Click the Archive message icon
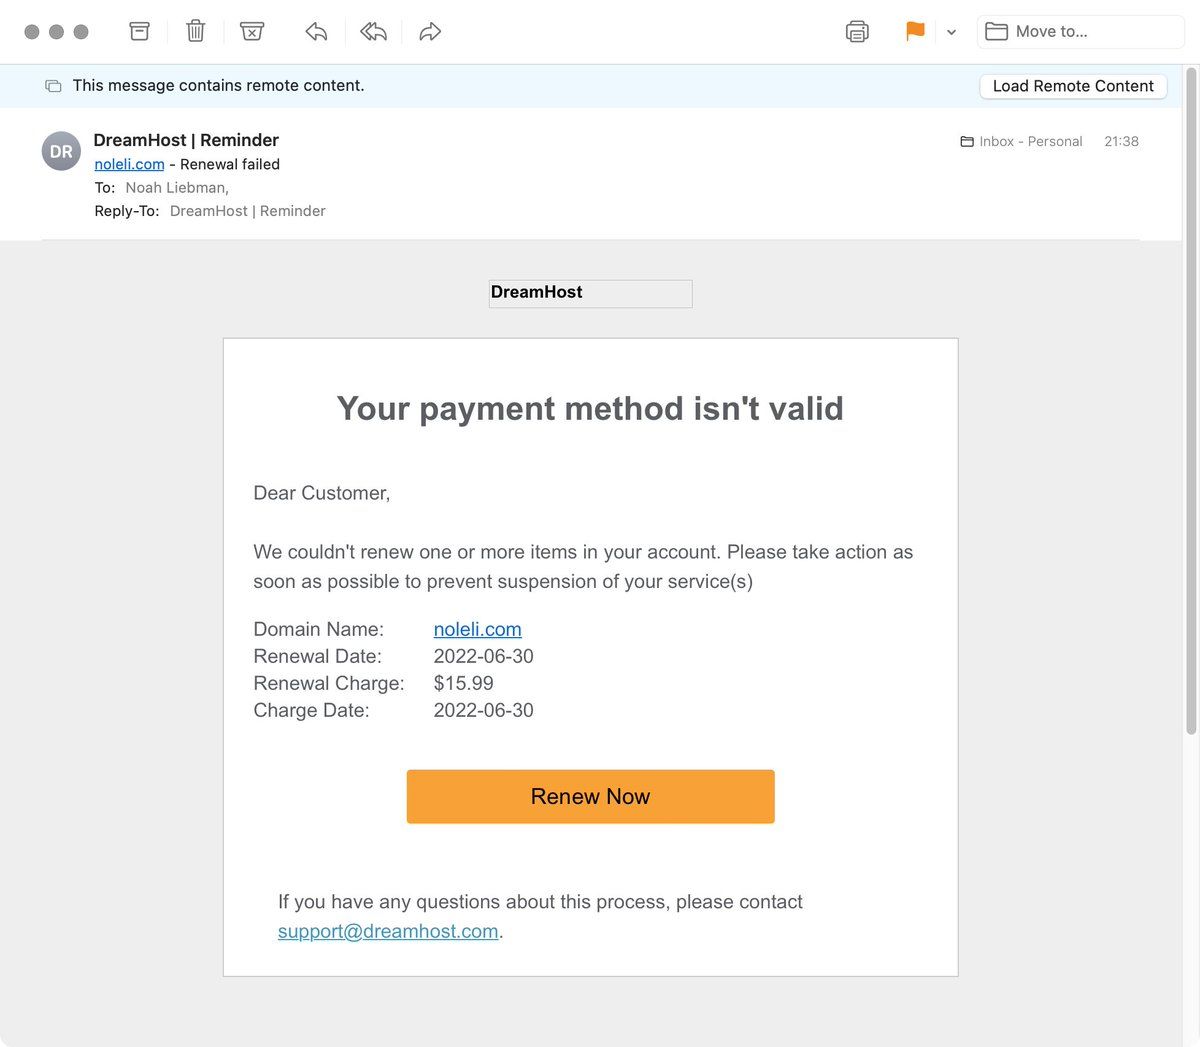 pyautogui.click(x=139, y=32)
